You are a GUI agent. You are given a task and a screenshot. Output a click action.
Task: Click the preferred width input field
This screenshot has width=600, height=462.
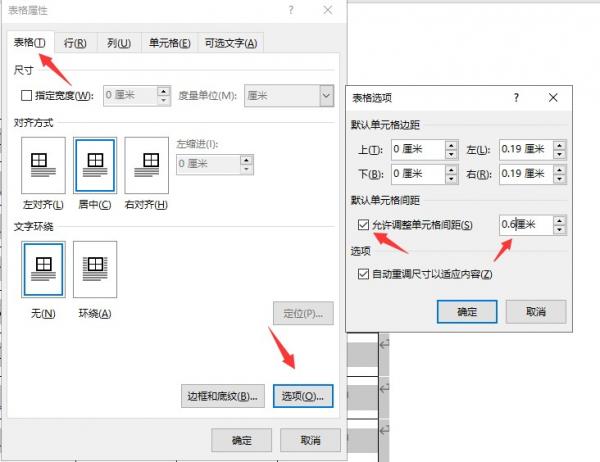(130, 95)
